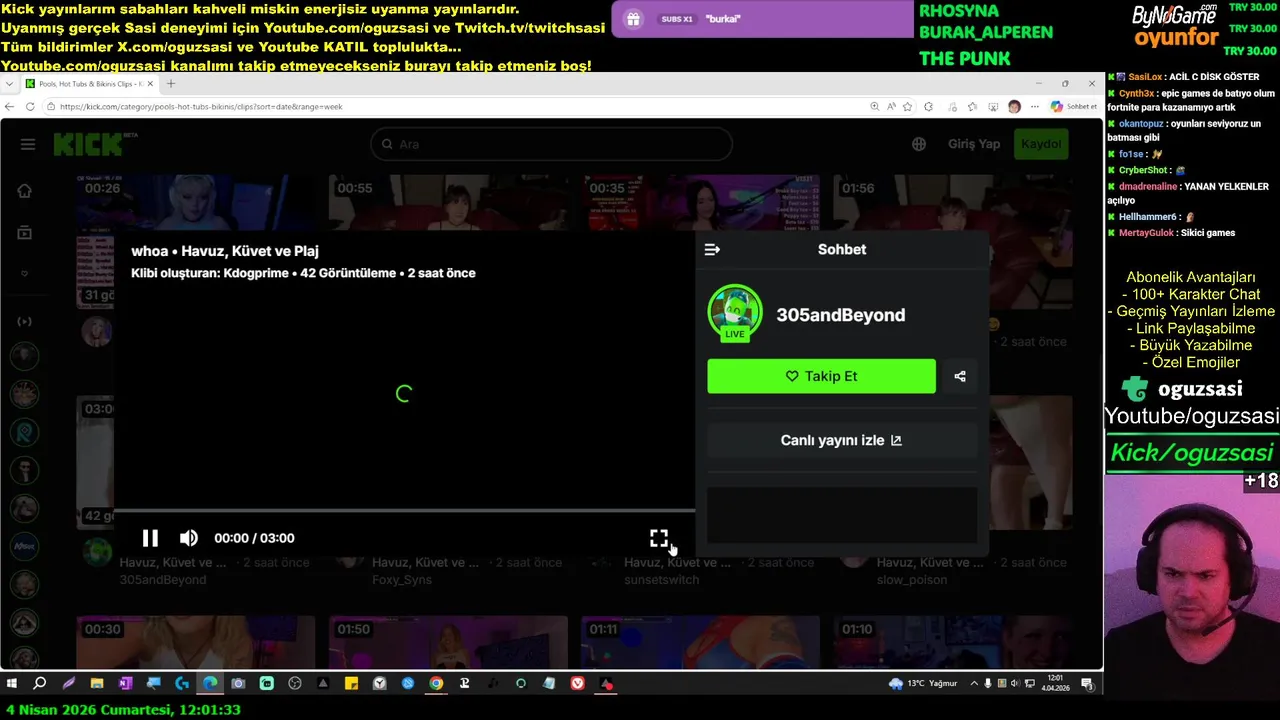Click the kick.com URL address bar
Viewport: 1280px width, 720px height.
455,106
